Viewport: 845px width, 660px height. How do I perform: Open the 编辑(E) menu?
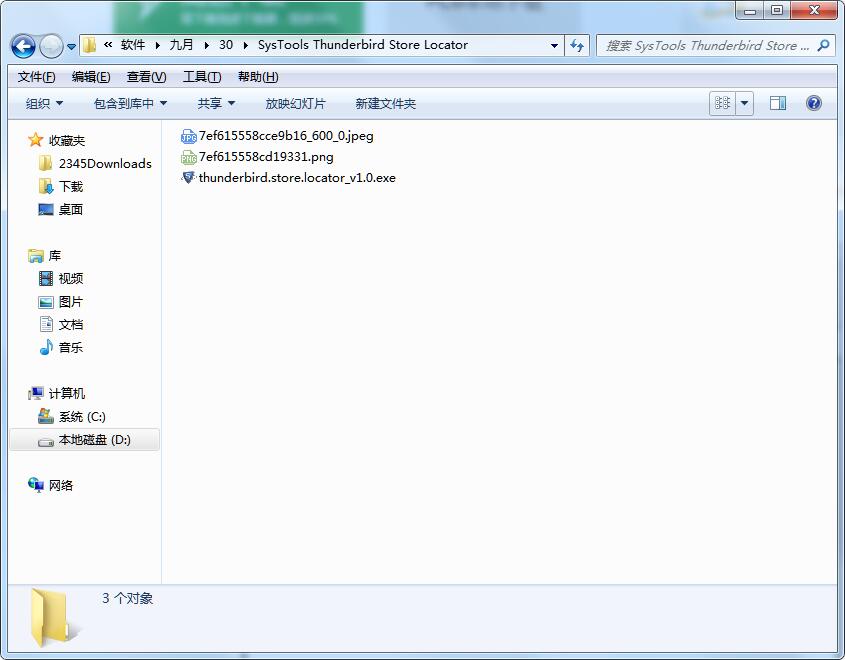tap(91, 77)
